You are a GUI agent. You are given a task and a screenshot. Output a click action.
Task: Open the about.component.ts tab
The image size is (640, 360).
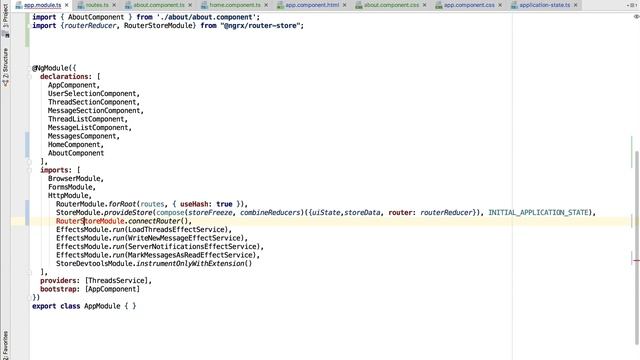point(159,5)
